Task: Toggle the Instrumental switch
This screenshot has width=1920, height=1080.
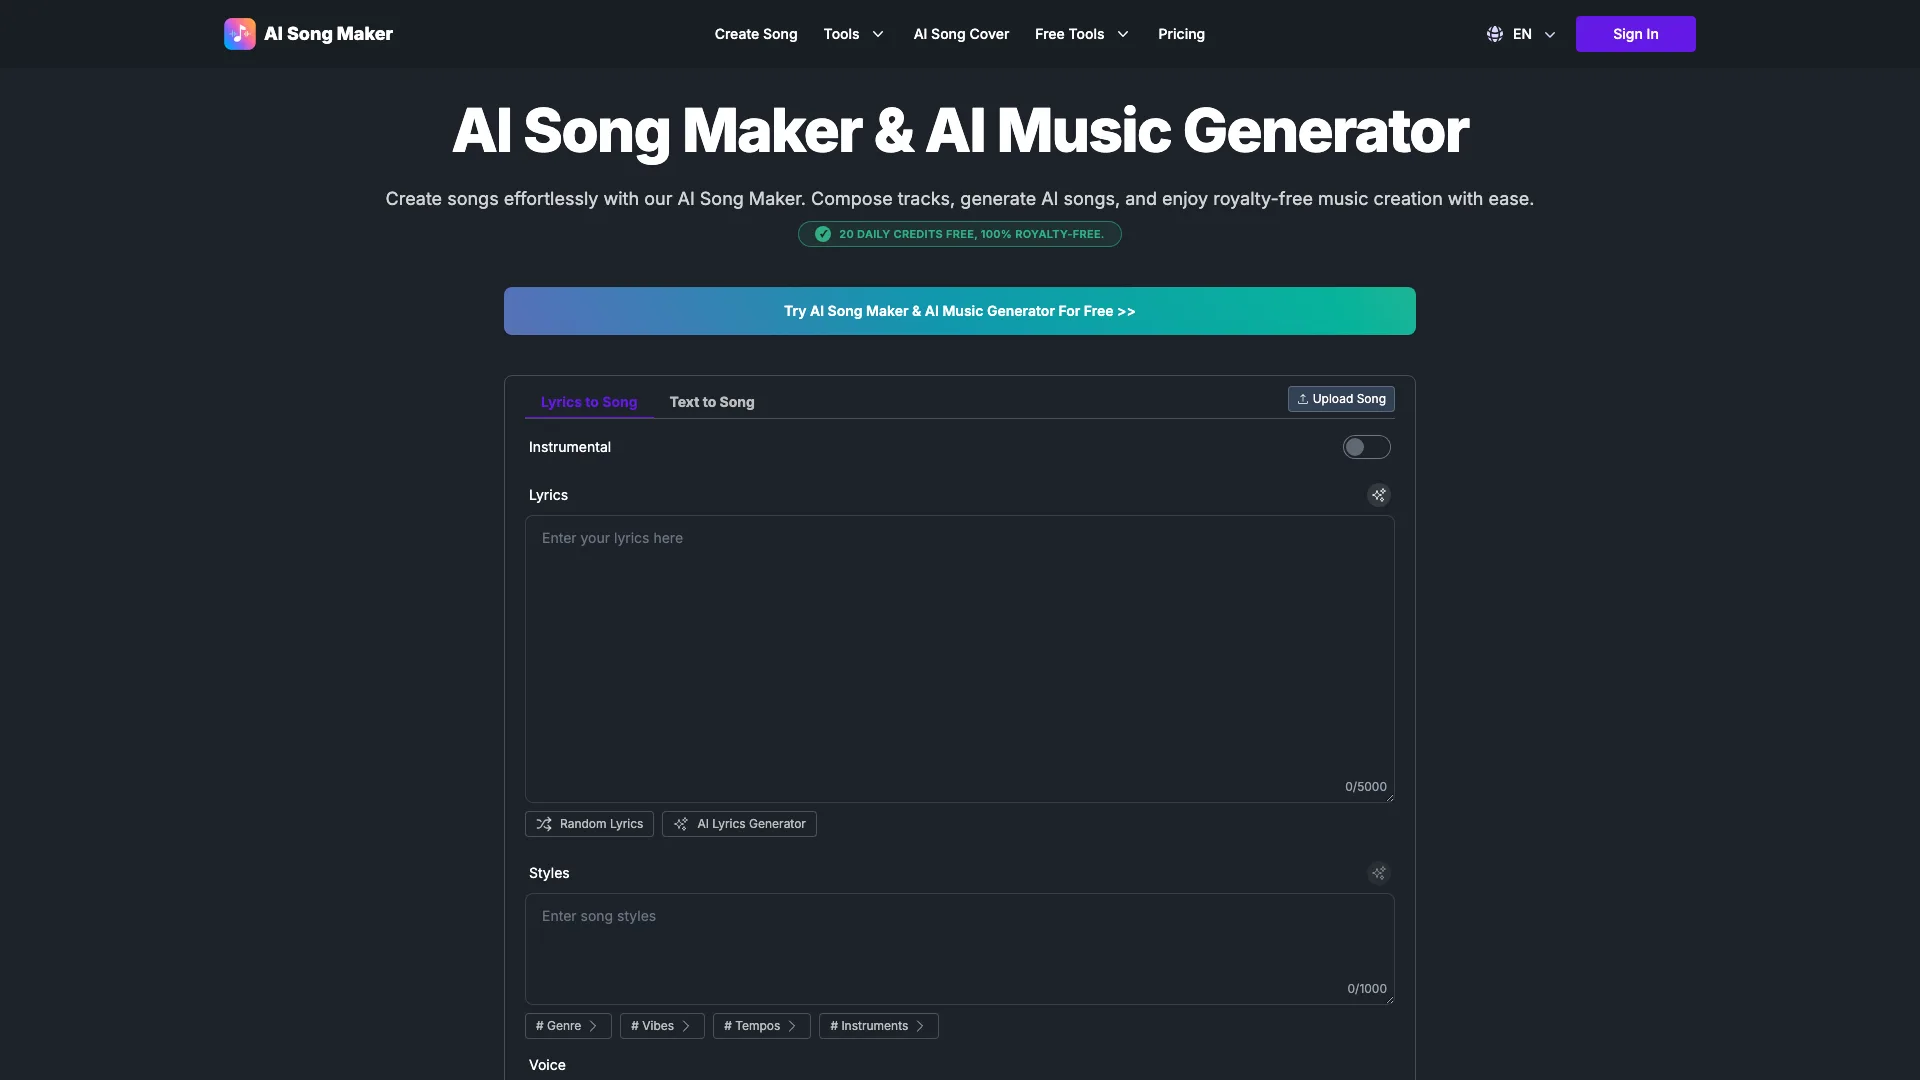Action: (1366, 447)
